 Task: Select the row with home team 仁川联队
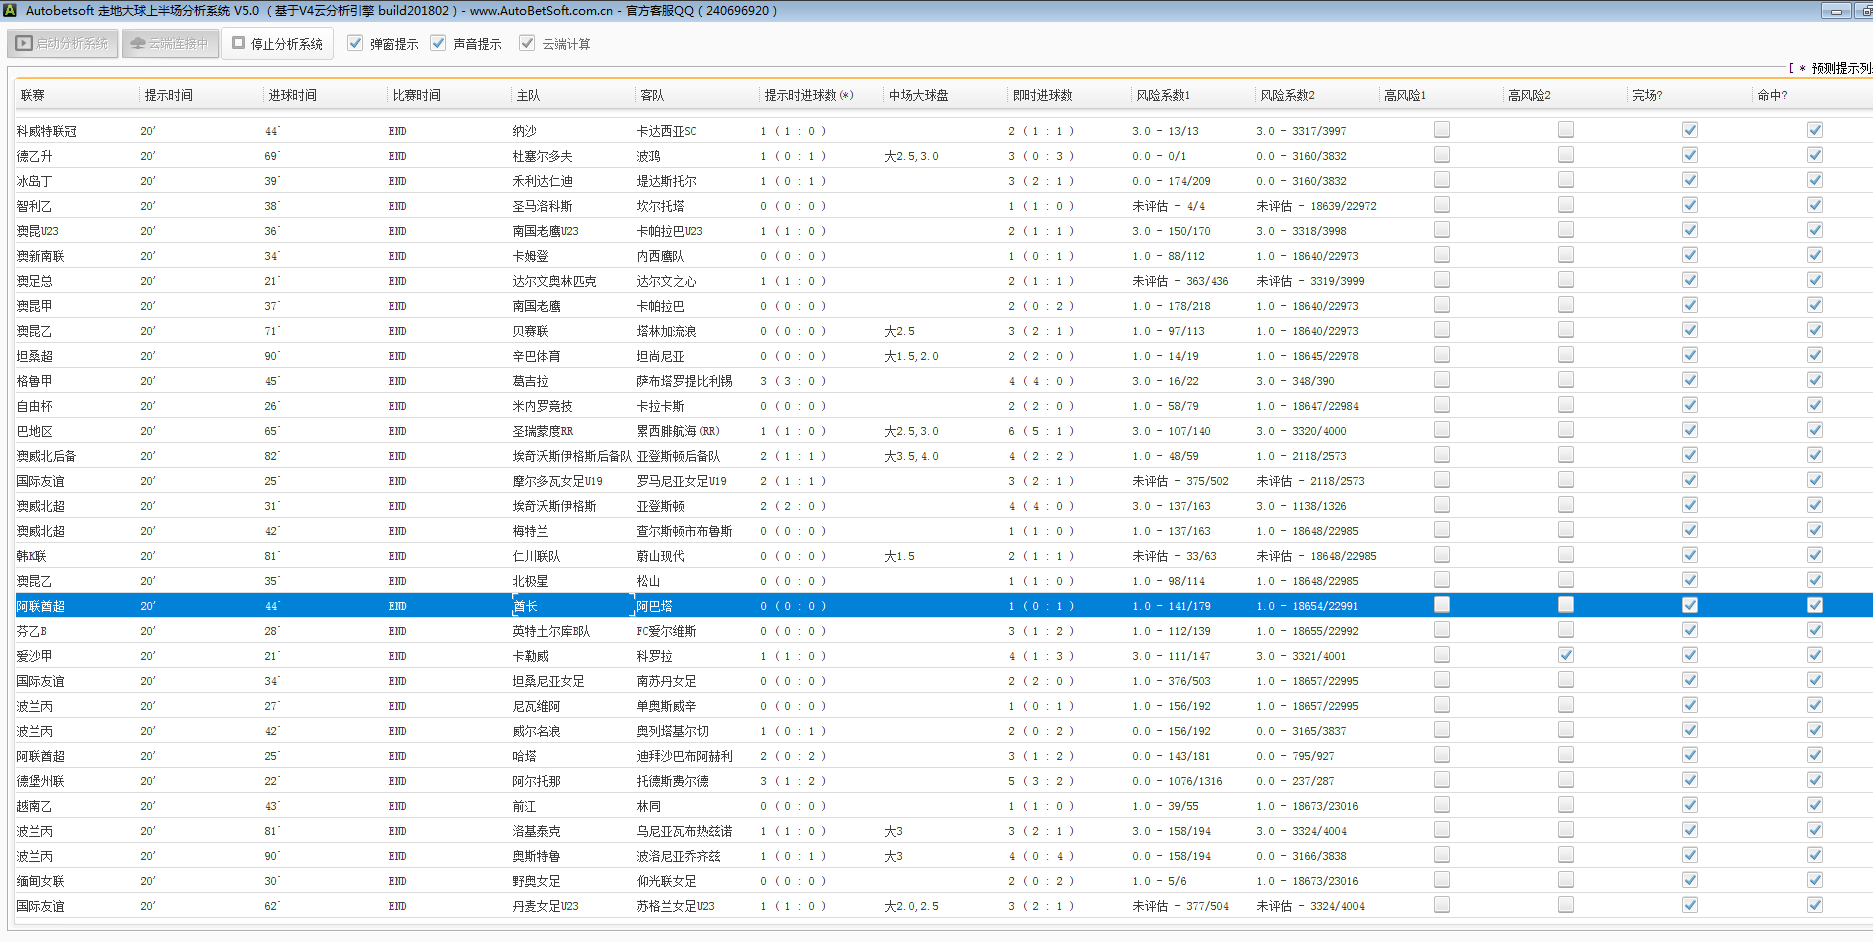tap(536, 556)
